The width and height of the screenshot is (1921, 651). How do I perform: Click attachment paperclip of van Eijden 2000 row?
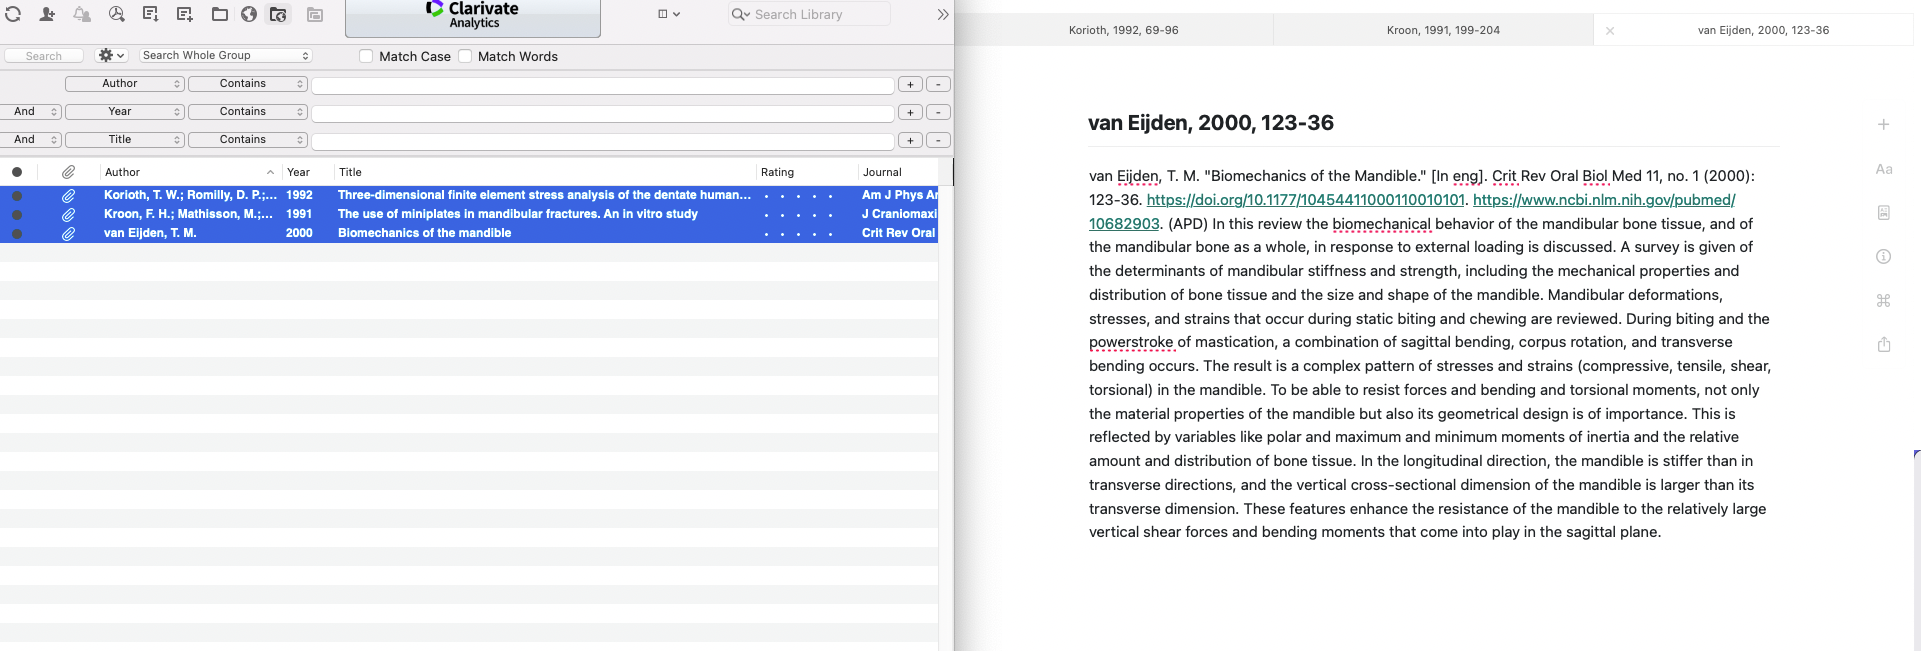(x=68, y=234)
